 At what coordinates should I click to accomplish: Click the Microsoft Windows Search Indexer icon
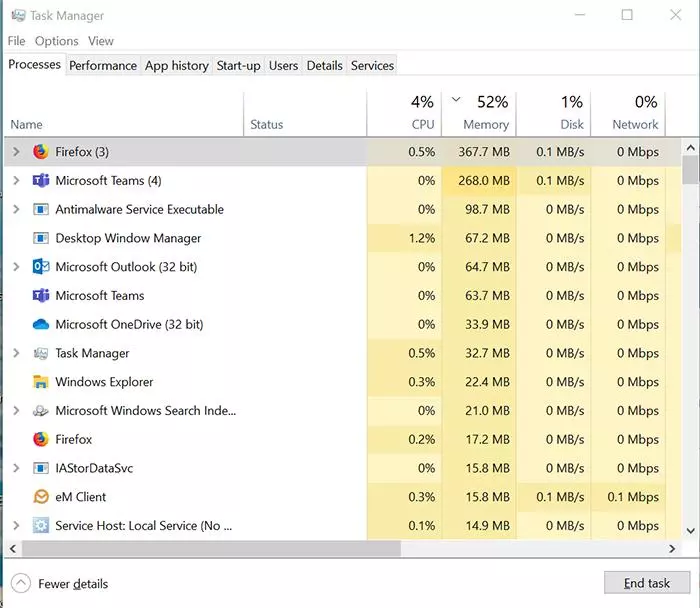[x=41, y=411]
